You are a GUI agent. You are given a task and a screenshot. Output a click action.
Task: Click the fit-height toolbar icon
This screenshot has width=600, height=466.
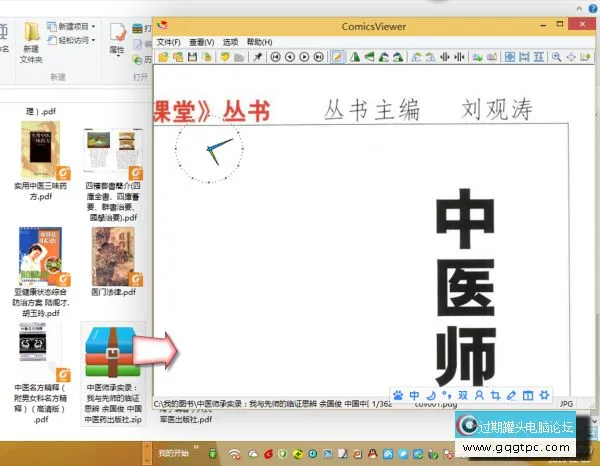tap(539, 57)
